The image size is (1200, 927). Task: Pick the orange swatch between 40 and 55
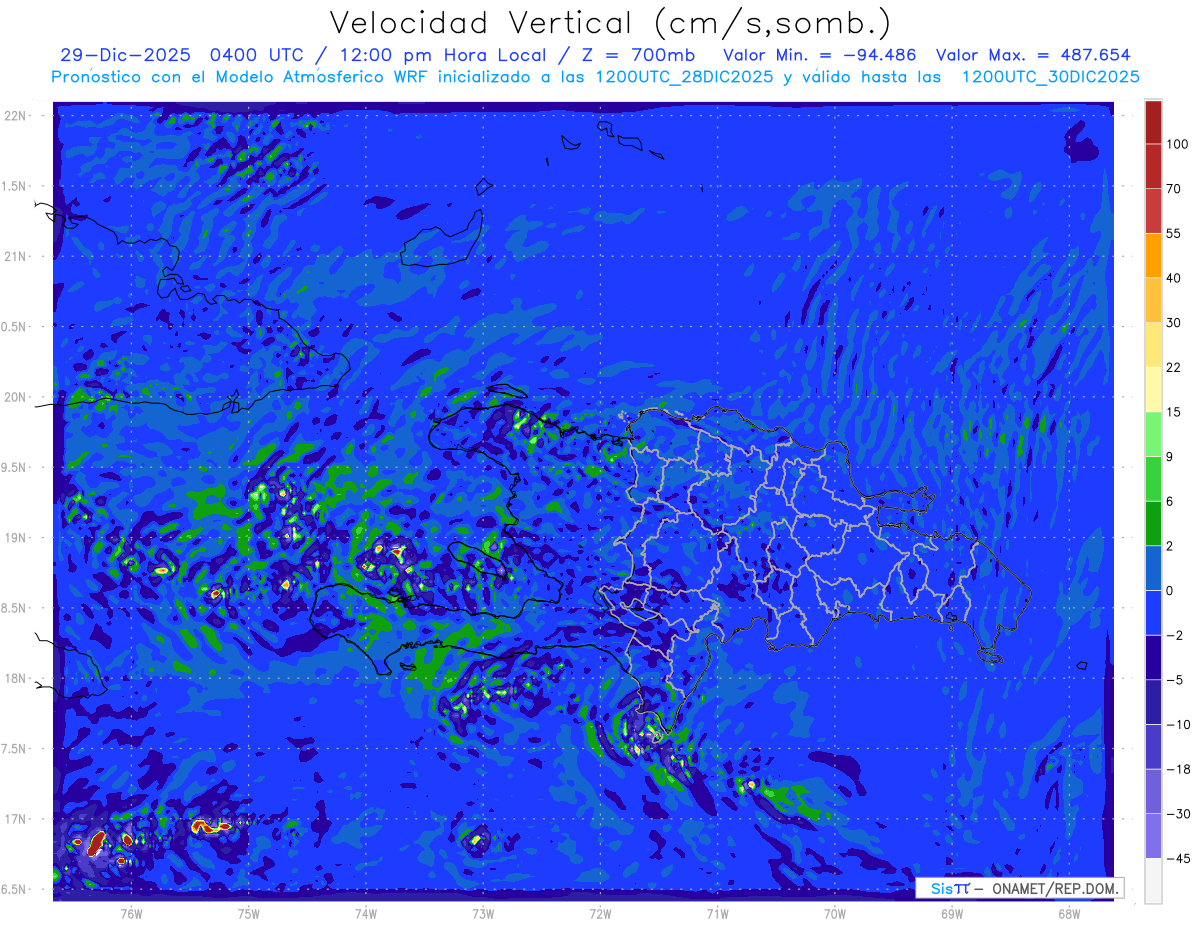click(1153, 255)
